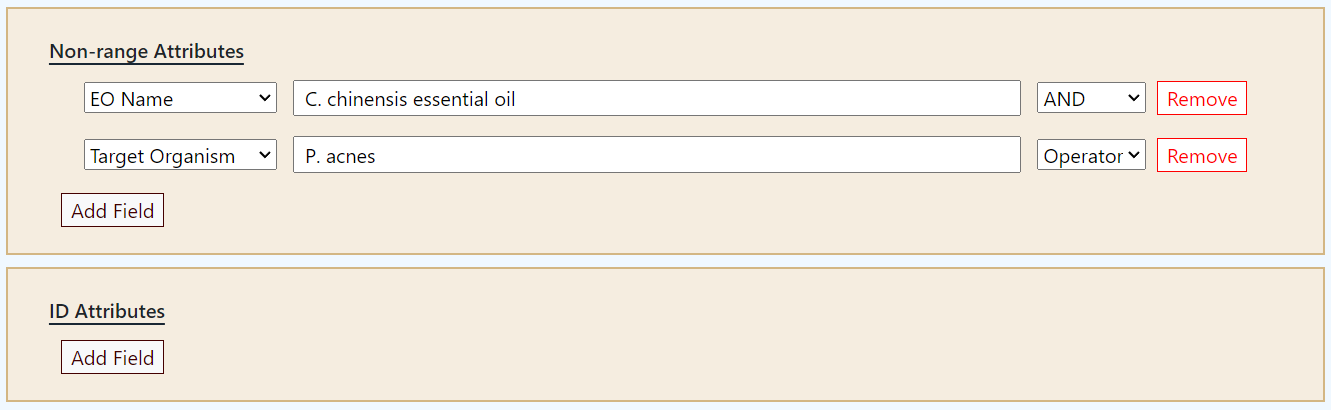
Task: Add Field under ID Attributes
Action: (x=112, y=358)
